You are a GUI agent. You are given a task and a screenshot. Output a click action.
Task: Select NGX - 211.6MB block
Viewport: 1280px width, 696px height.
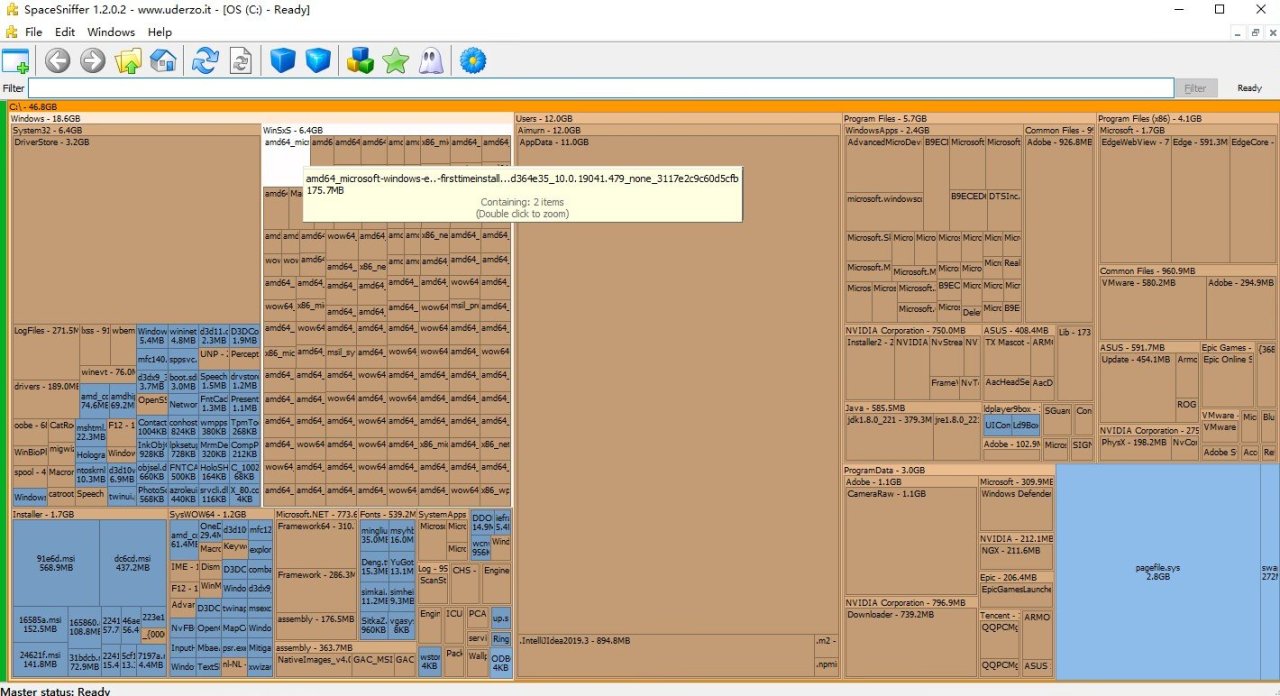pos(1015,557)
